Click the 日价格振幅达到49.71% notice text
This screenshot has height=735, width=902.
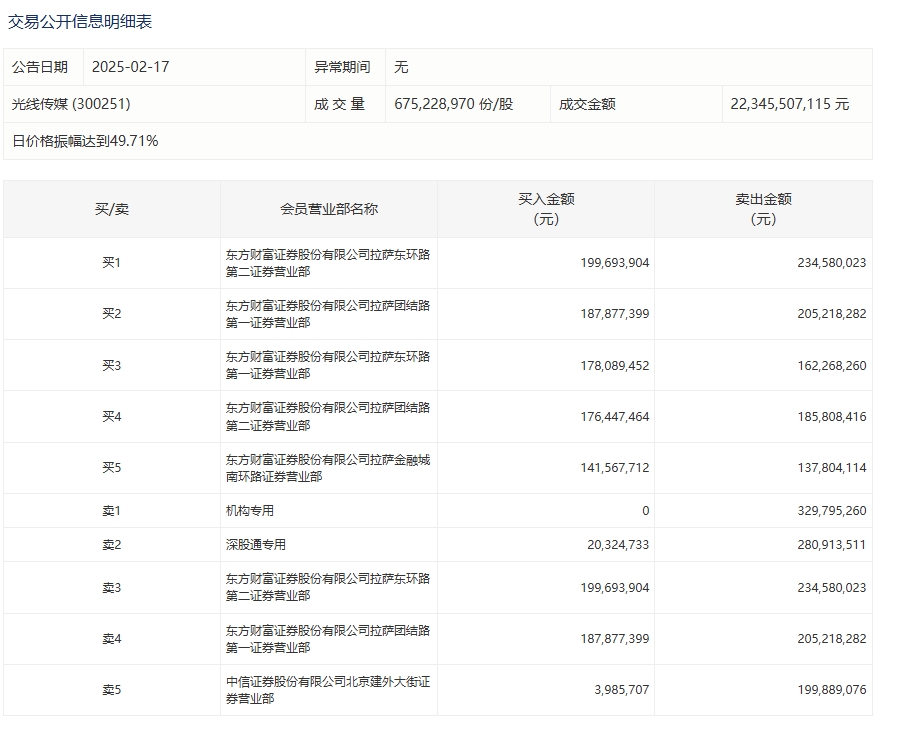[x=85, y=141]
